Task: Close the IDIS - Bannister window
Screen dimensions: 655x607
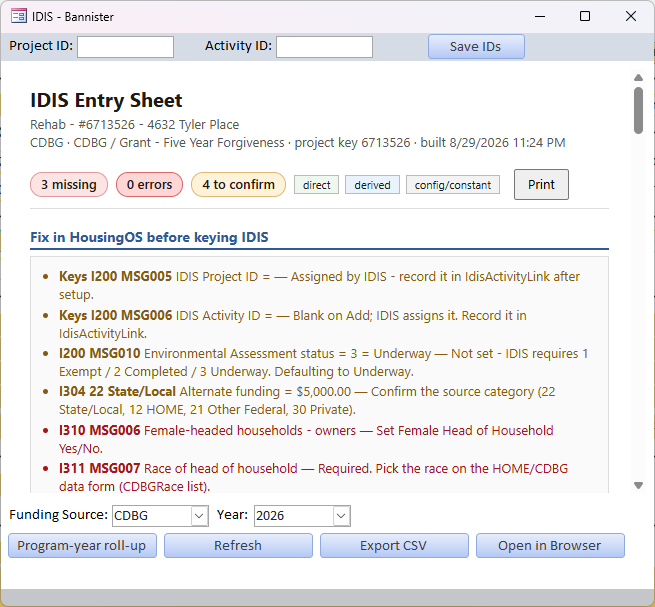Action: point(631,16)
